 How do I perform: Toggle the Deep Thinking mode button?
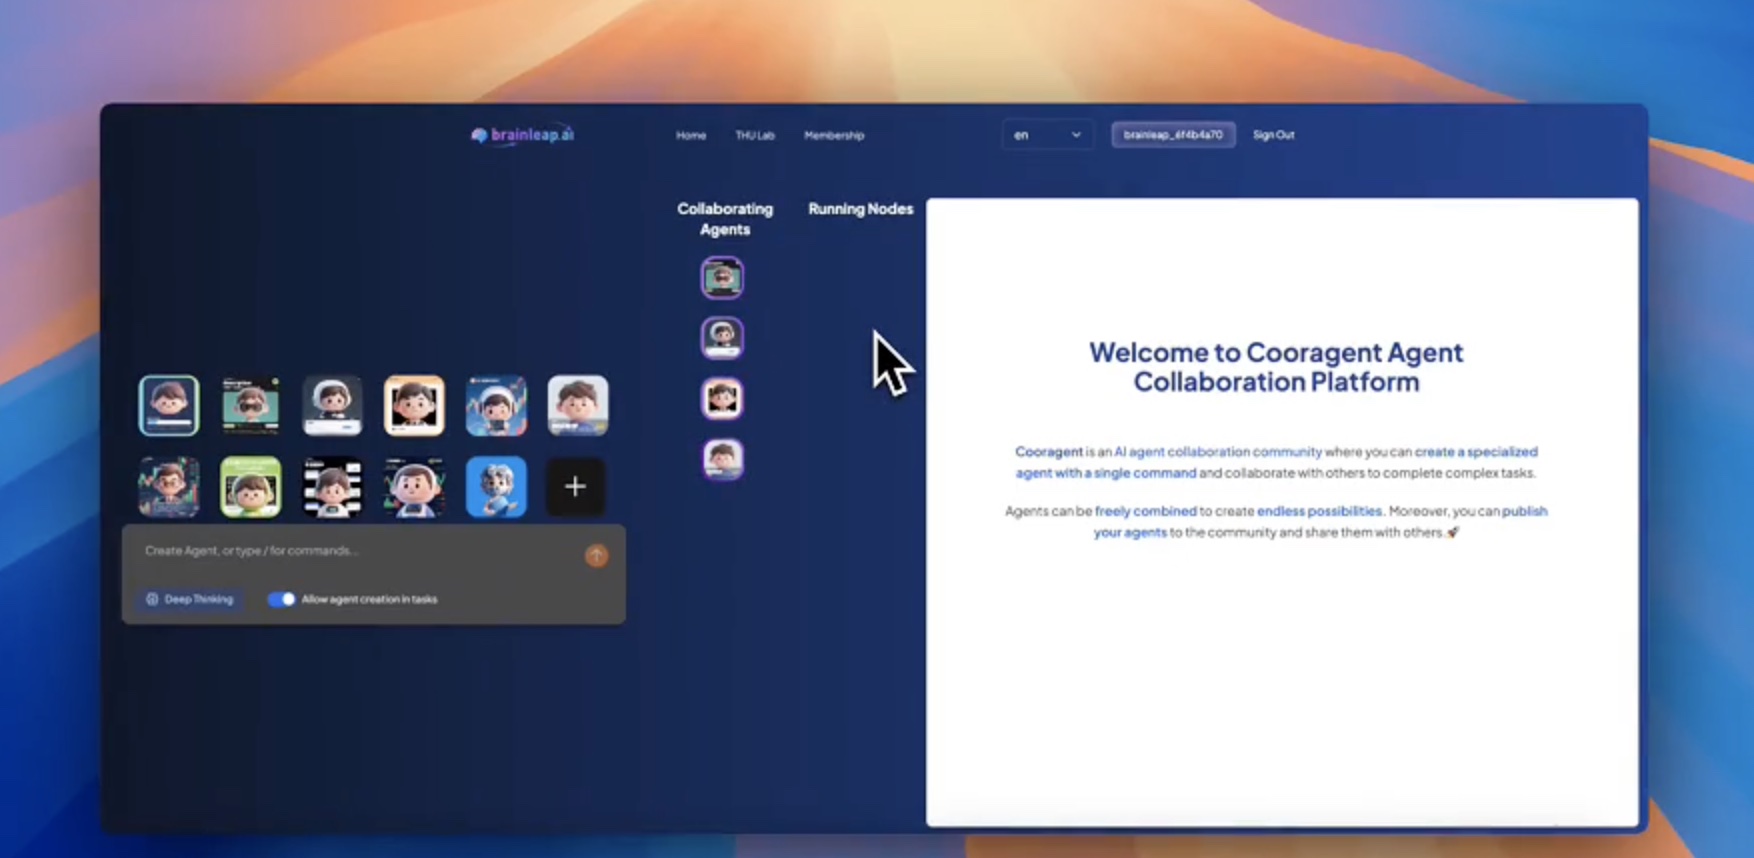[189, 599]
